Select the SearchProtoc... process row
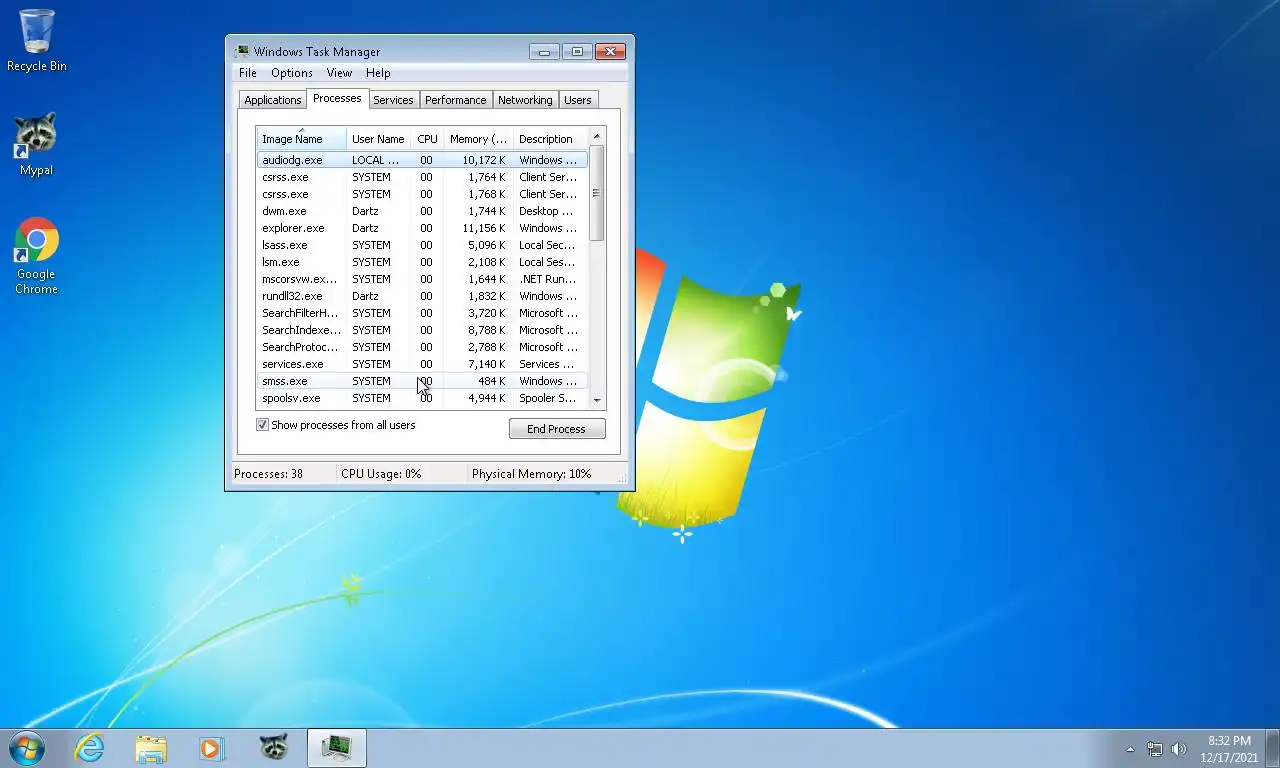The width and height of the screenshot is (1280, 768). [x=422, y=347]
